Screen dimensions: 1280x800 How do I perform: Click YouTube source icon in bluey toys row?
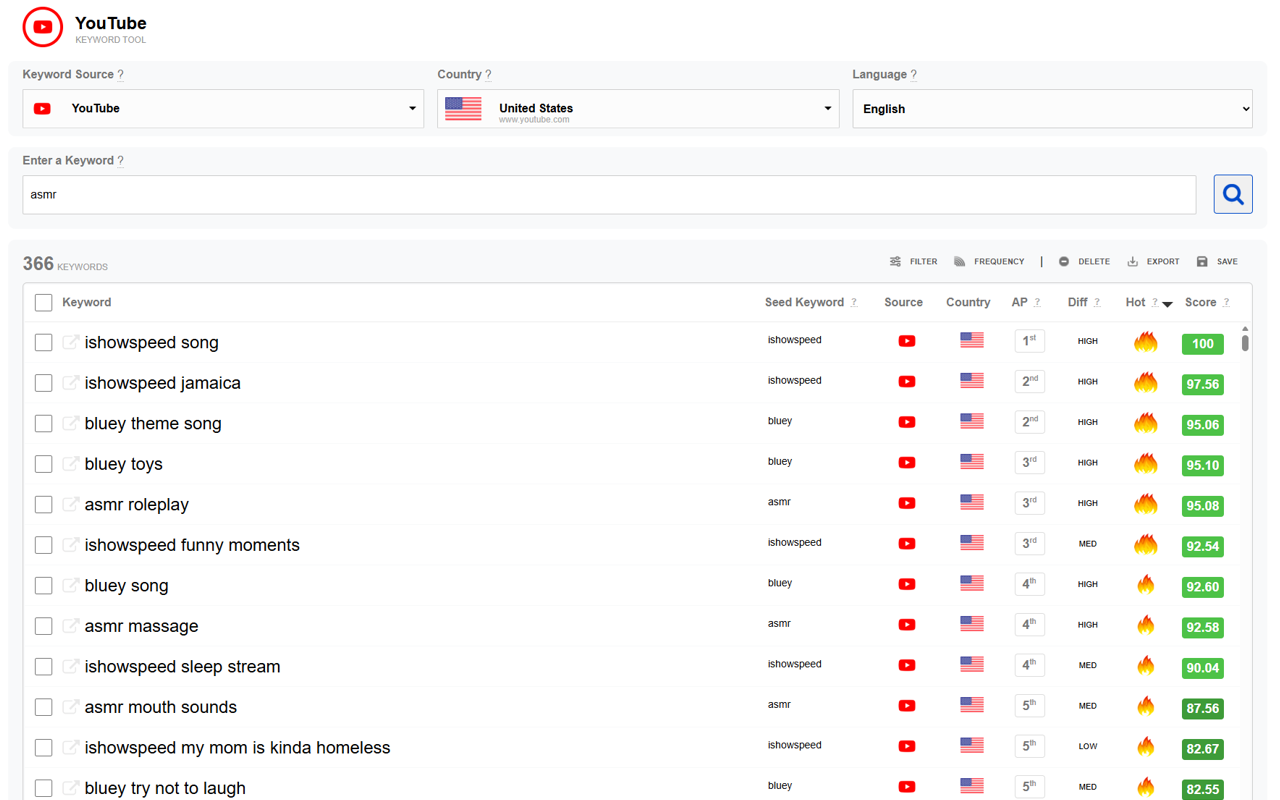click(907, 462)
